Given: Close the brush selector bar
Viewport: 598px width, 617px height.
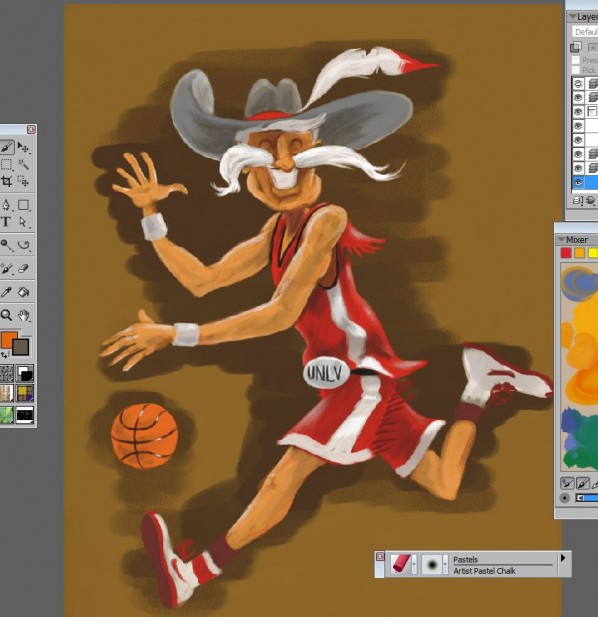Looking at the screenshot, I should tap(380, 556).
